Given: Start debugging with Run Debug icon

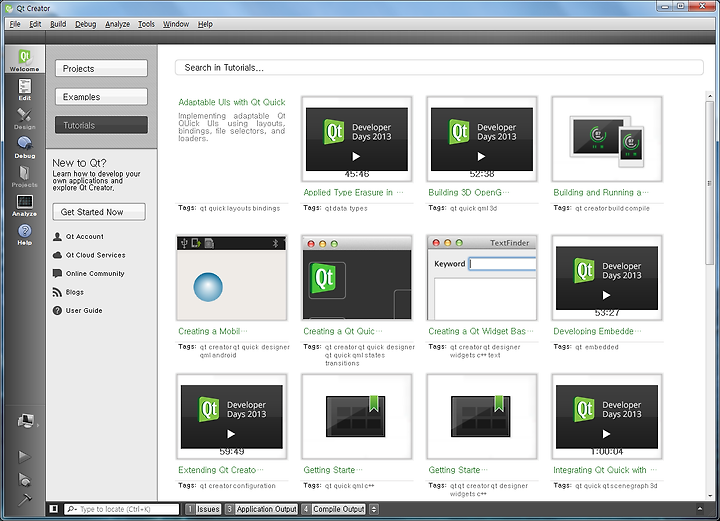Looking at the screenshot, I should click(x=24, y=479).
